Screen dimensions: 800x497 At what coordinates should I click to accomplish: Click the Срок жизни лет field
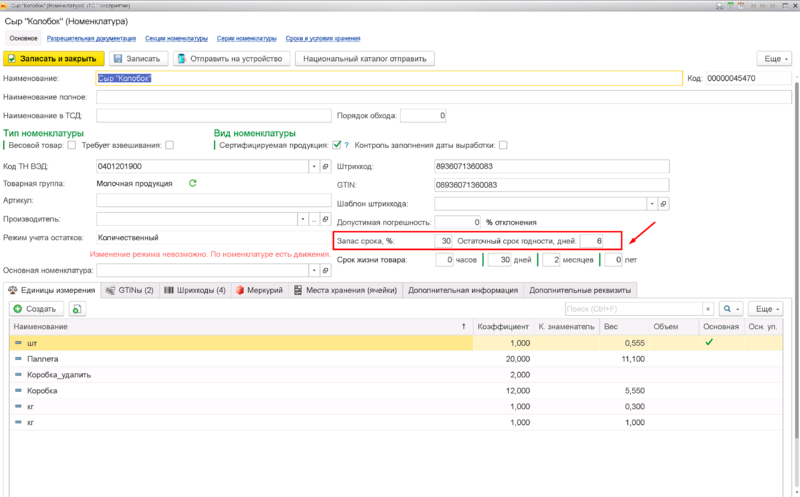613,260
